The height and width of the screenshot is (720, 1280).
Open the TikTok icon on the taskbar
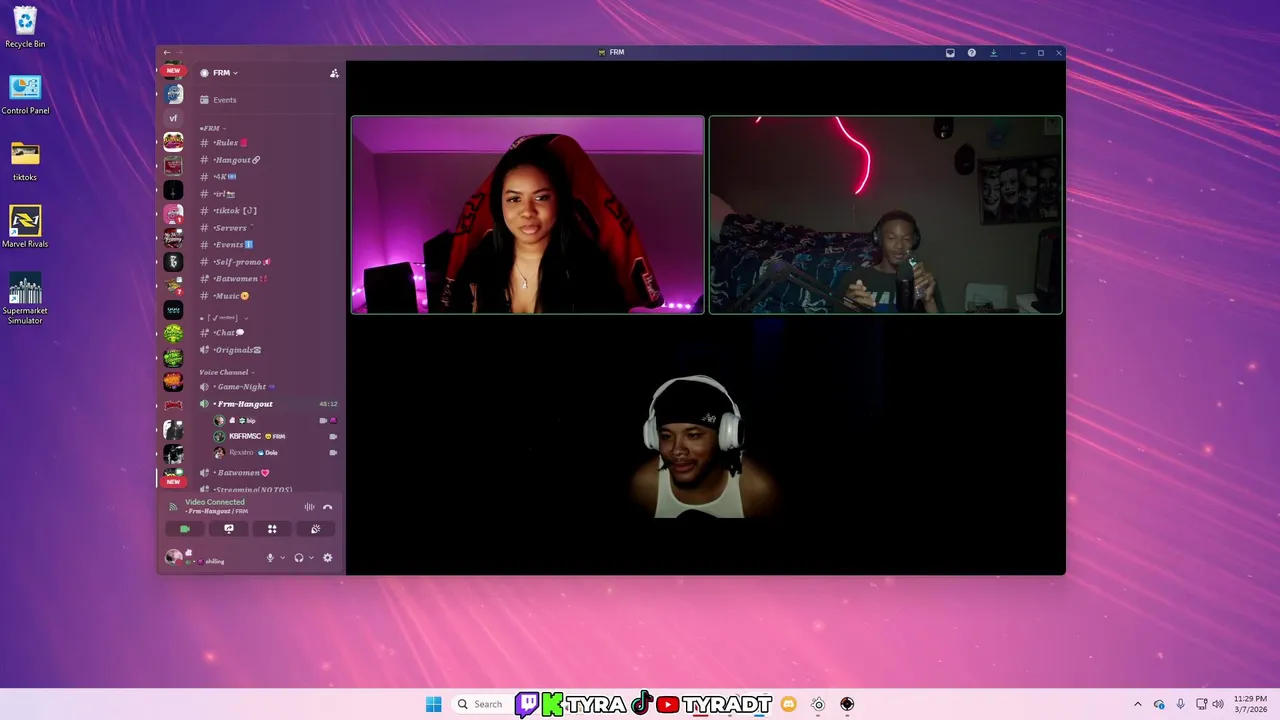[x=641, y=704]
